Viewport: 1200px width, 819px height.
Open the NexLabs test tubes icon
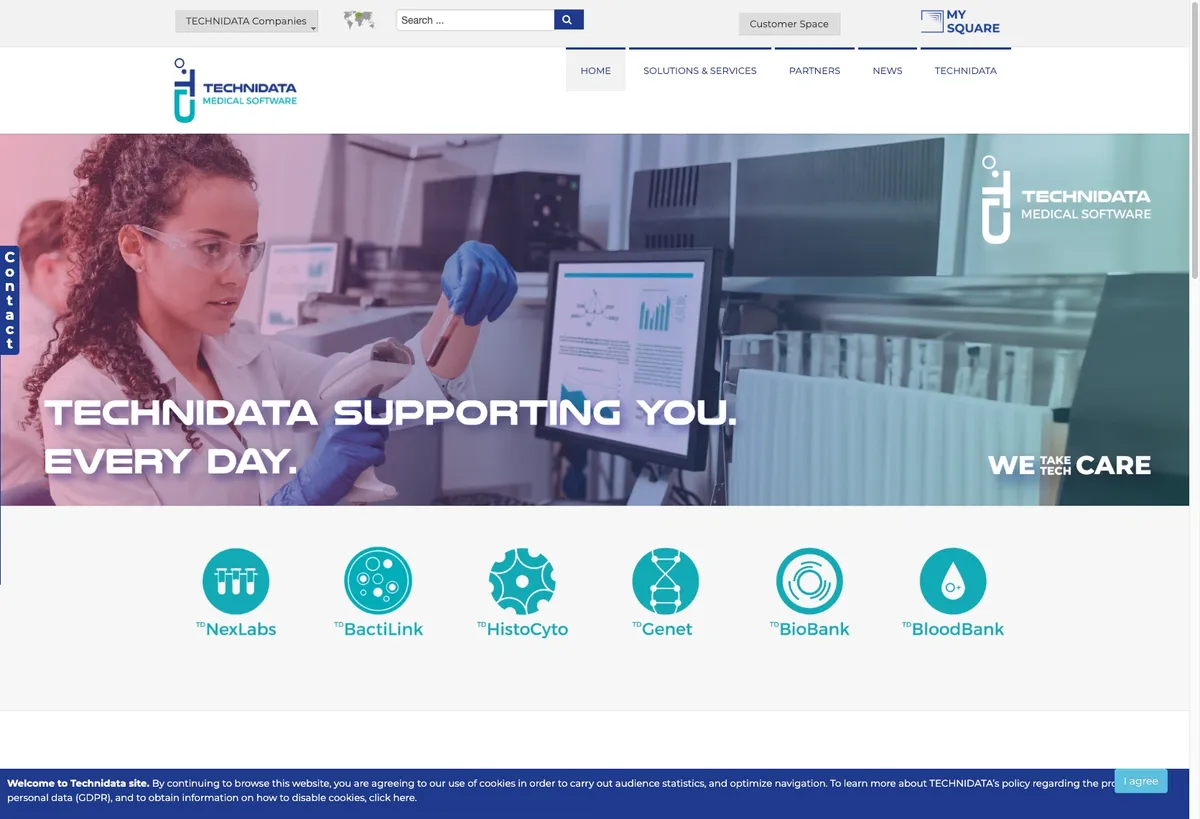click(236, 581)
